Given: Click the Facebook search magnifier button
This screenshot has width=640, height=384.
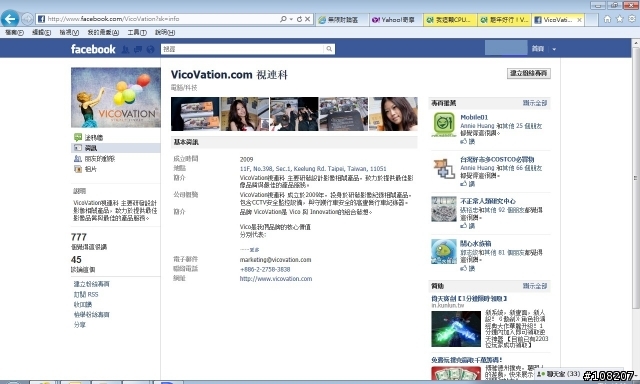Looking at the screenshot, I should point(329,49).
